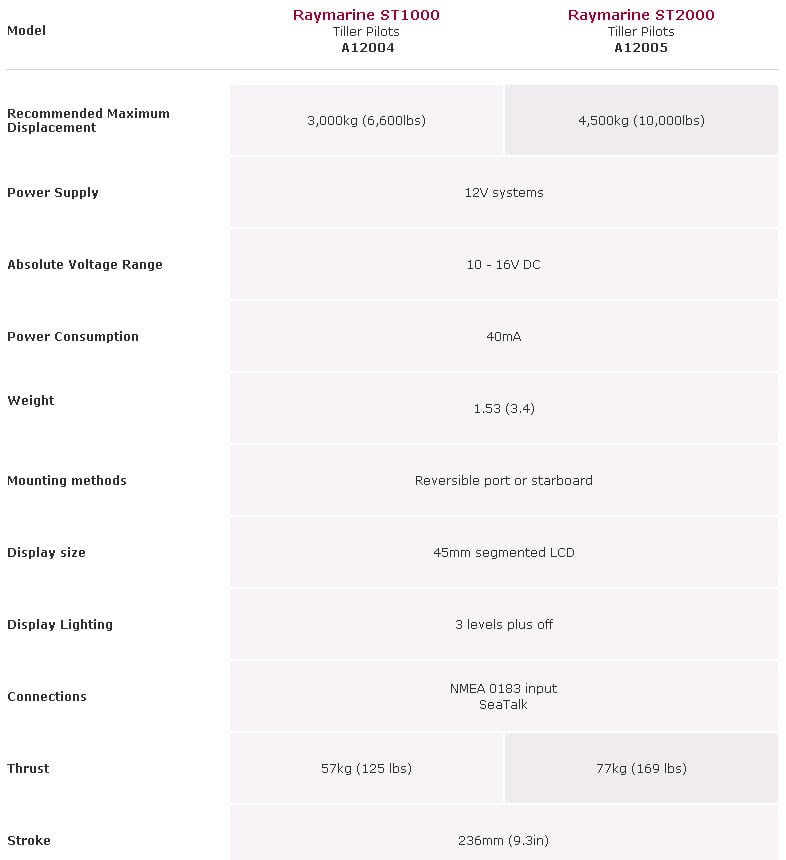This screenshot has height=860, width=786.
Task: Click the Weight row label
Action: (31, 401)
